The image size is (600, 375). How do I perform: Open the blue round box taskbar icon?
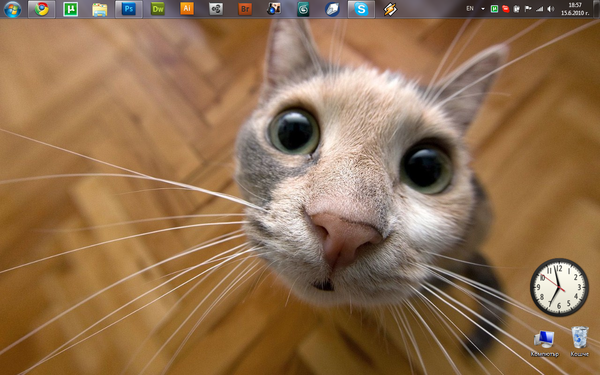click(332, 9)
